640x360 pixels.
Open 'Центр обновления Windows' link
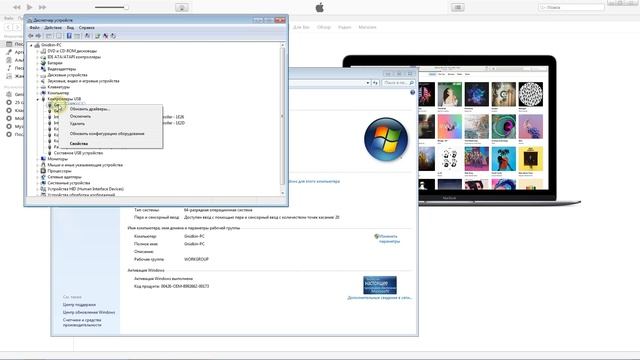click(89, 312)
